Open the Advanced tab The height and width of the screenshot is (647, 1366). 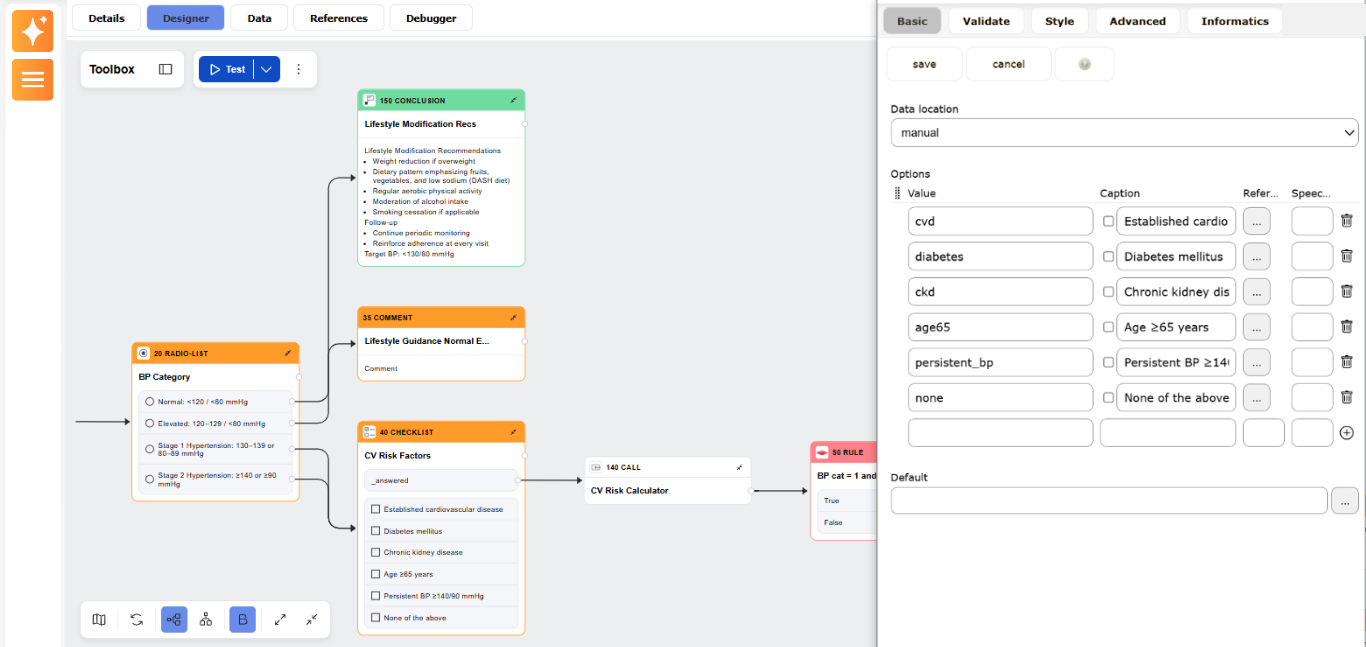click(1138, 21)
